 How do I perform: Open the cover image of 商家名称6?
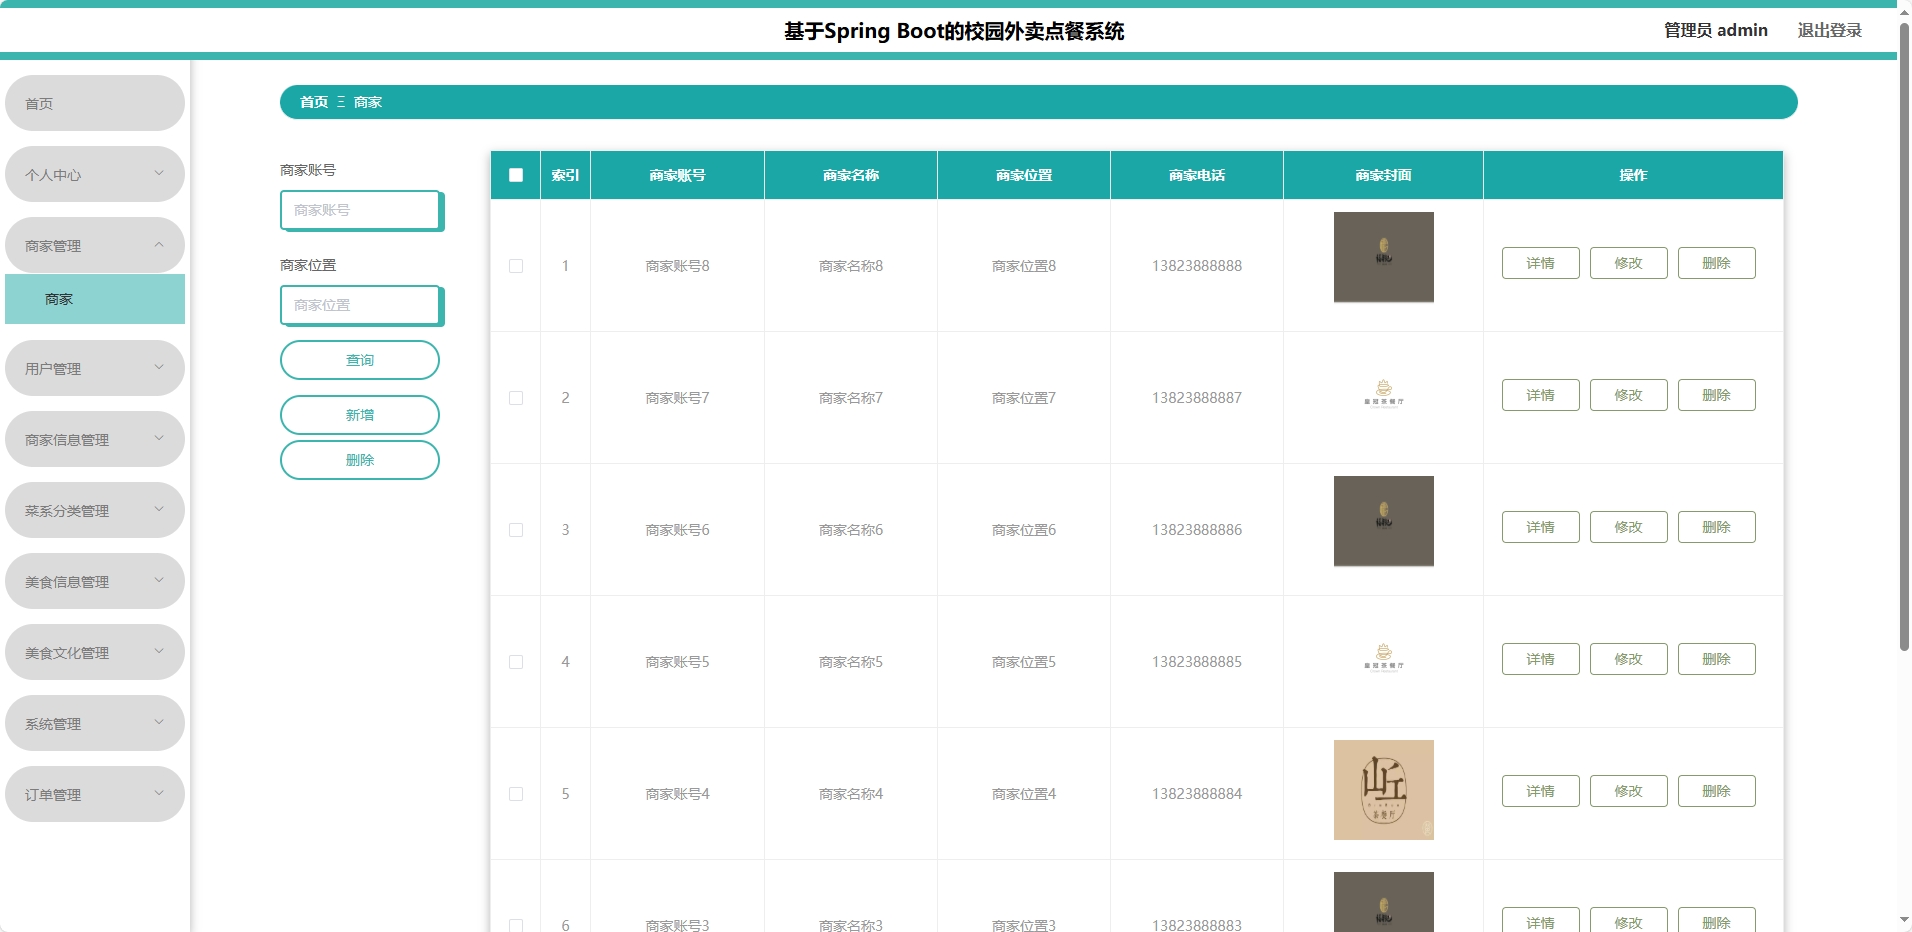(x=1384, y=521)
